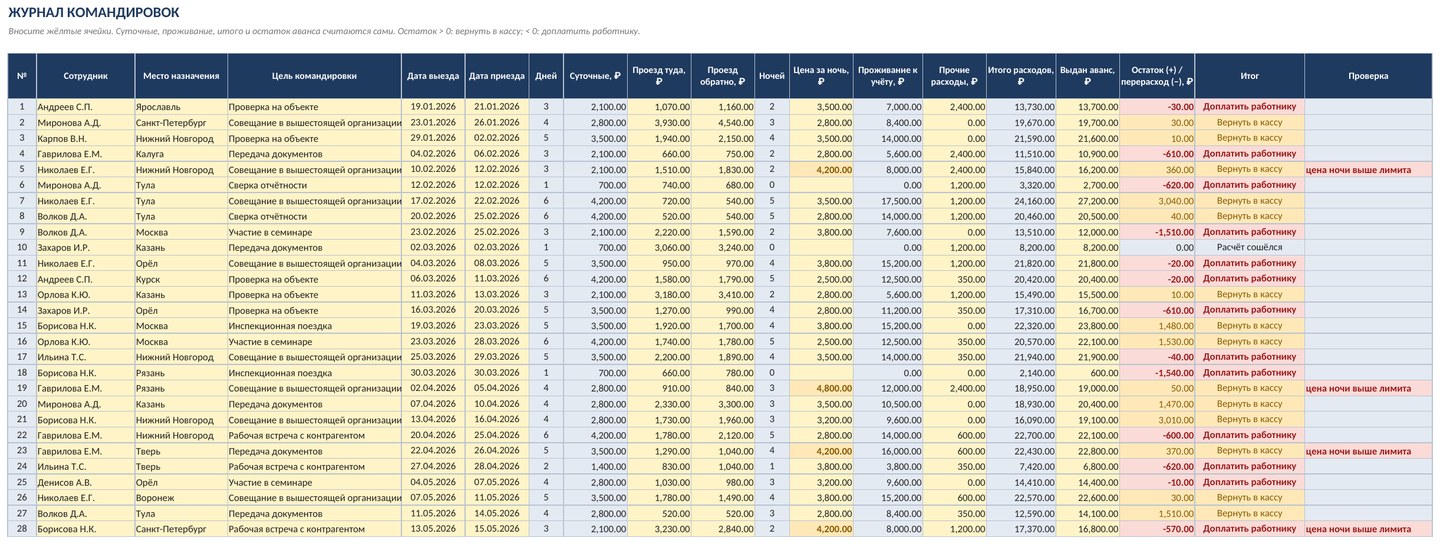Select departure date '19.01.2026'

tap(433, 106)
